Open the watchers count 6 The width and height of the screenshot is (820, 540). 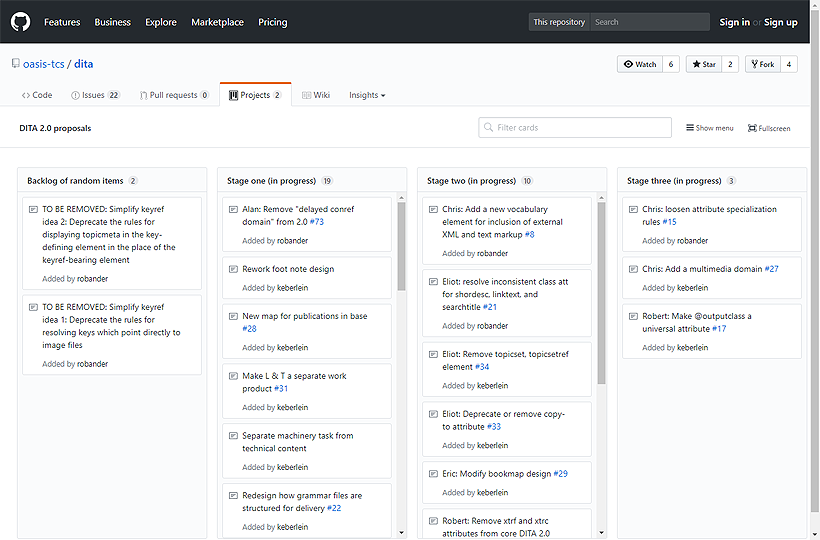click(x=671, y=64)
